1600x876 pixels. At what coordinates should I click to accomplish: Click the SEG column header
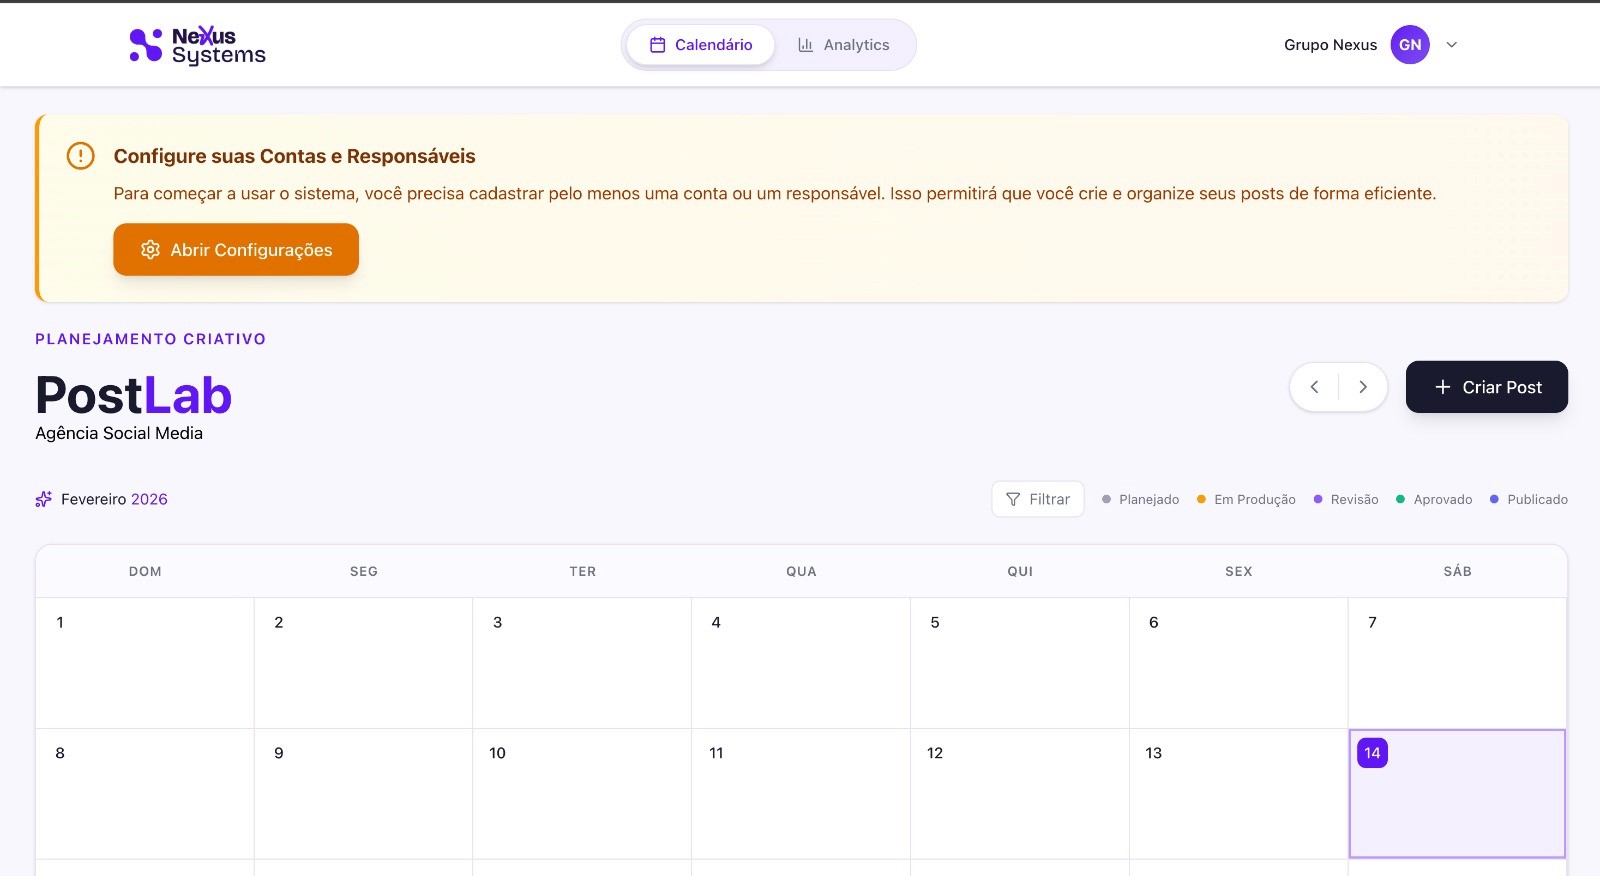click(364, 571)
